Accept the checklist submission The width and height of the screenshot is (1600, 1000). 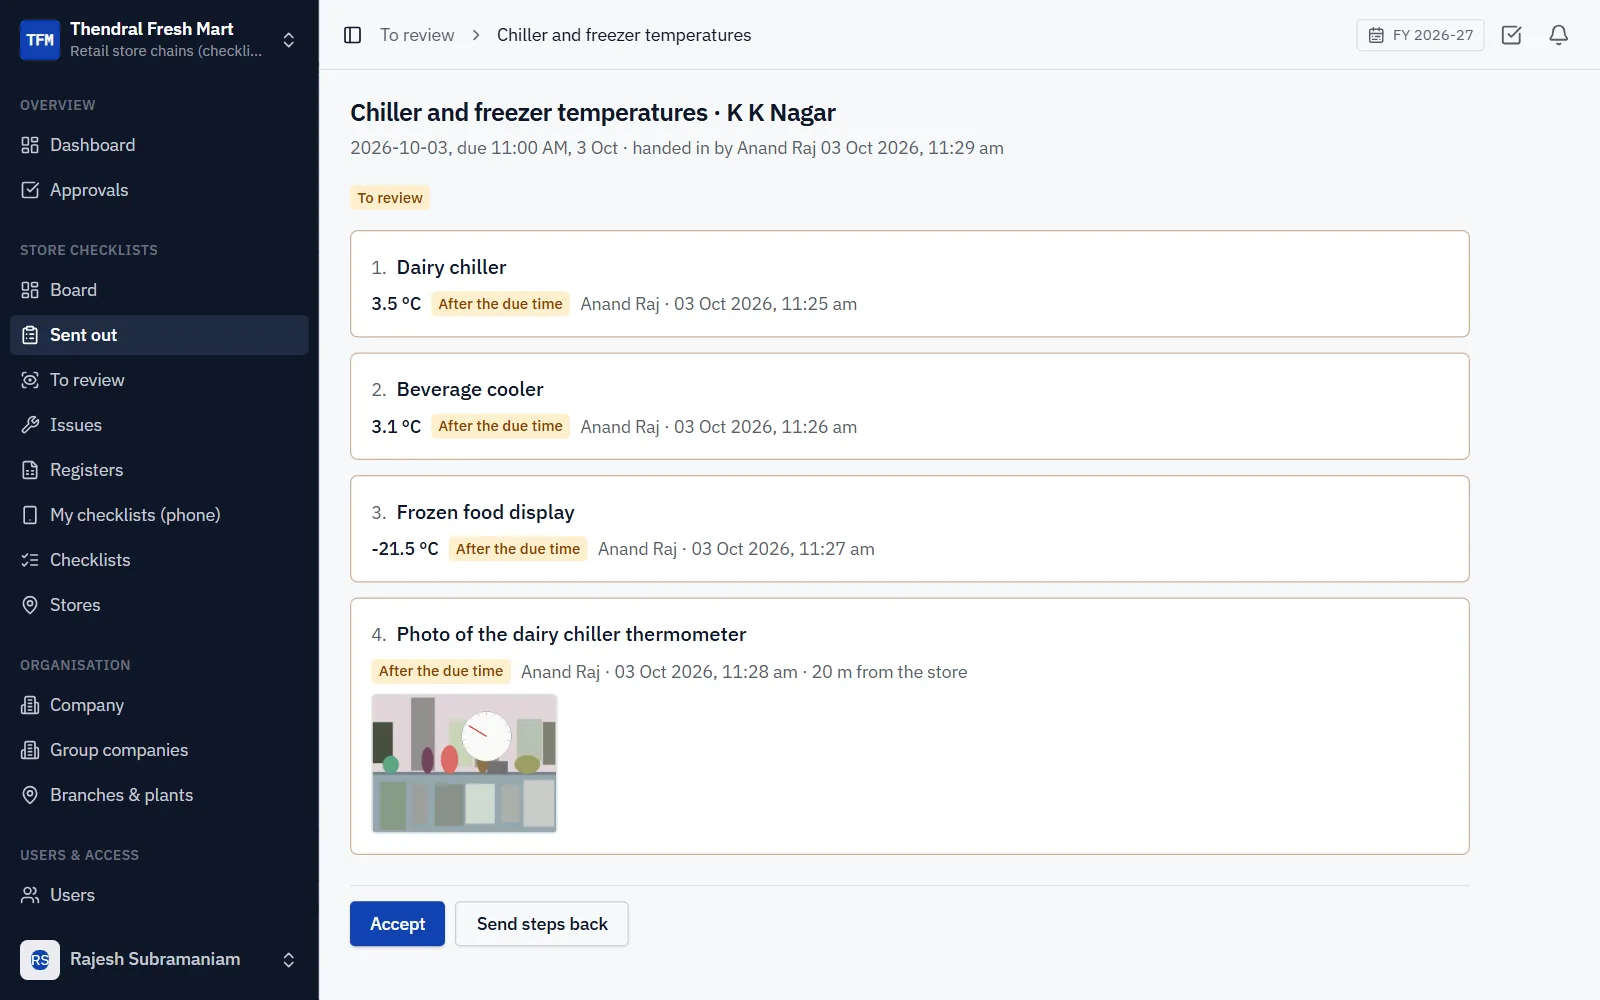(397, 924)
